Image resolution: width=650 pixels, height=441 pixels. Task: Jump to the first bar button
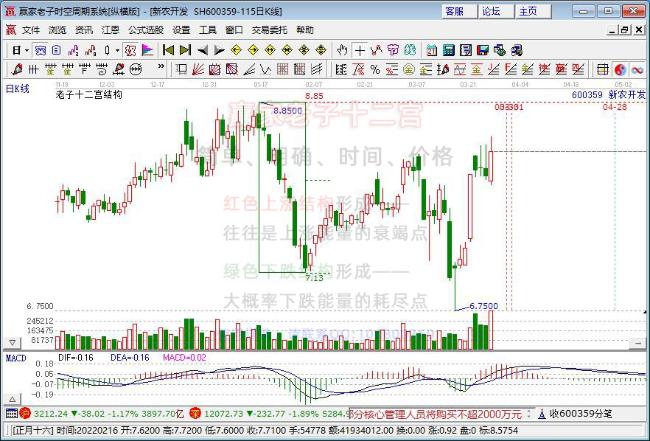[x=168, y=51]
